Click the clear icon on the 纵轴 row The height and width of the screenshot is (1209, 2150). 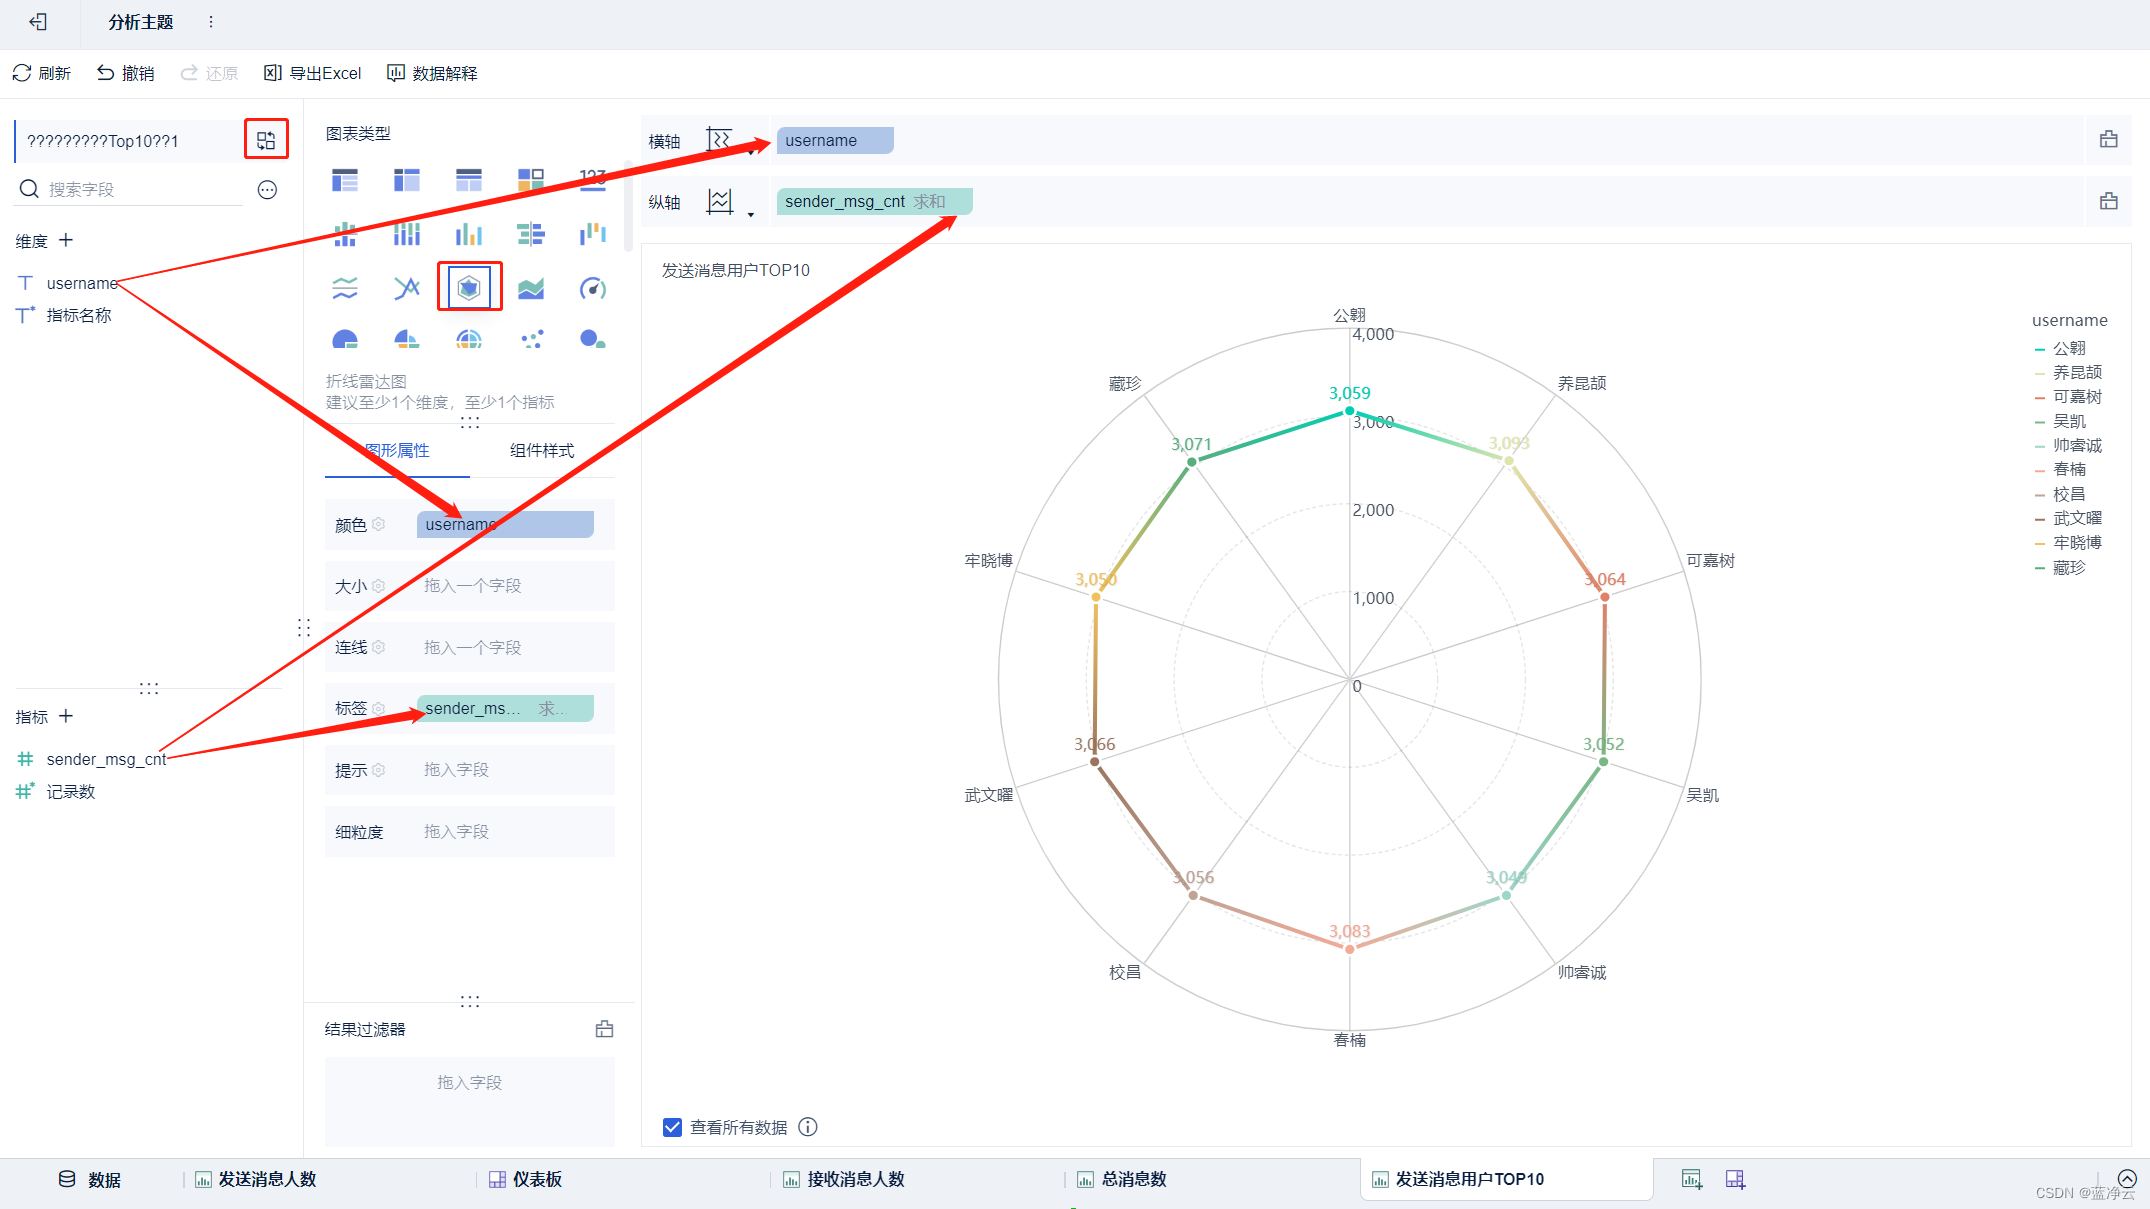tap(2109, 201)
